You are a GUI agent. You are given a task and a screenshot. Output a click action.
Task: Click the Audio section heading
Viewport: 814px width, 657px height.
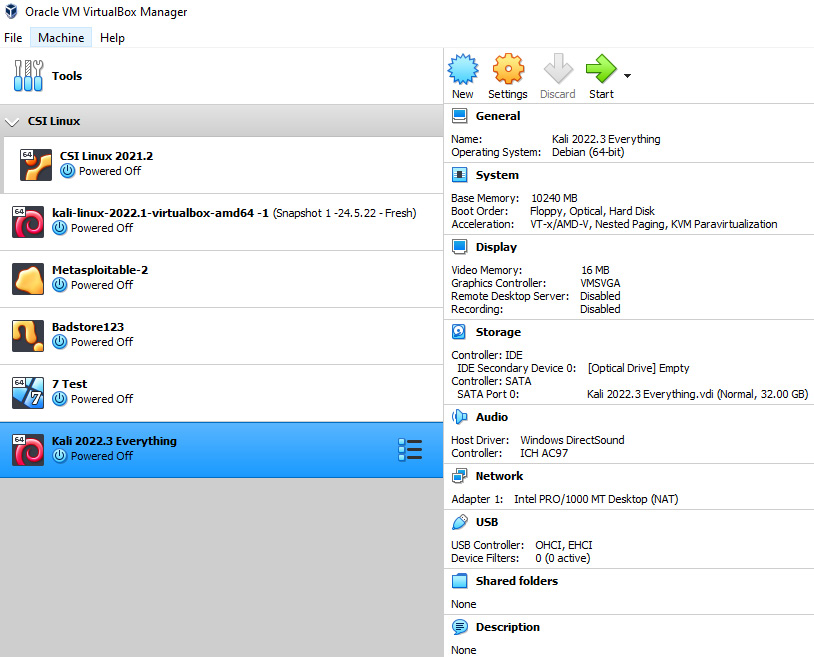(492, 417)
